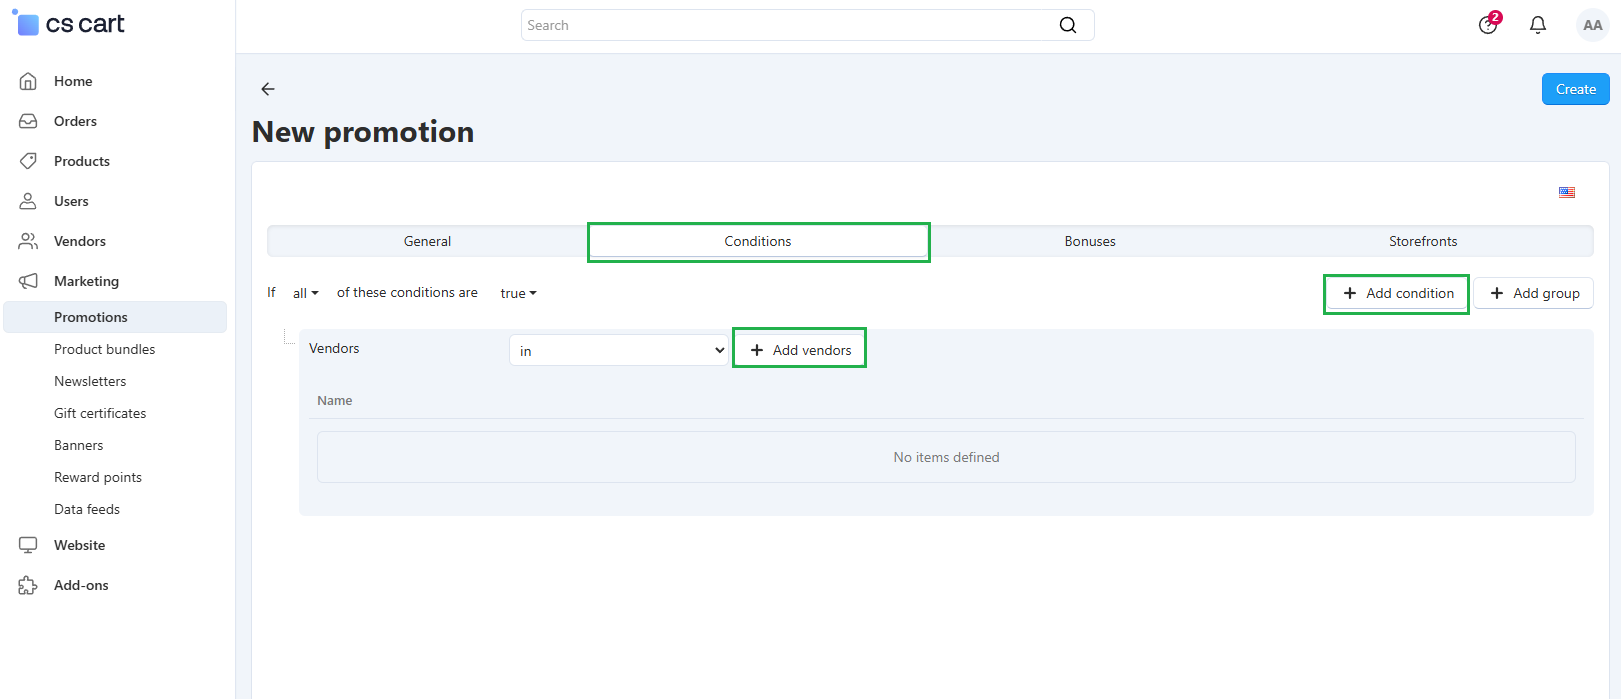Viewport: 1621px width, 699px height.
Task: Open the quick-start guide icon with badge
Action: (x=1489, y=24)
